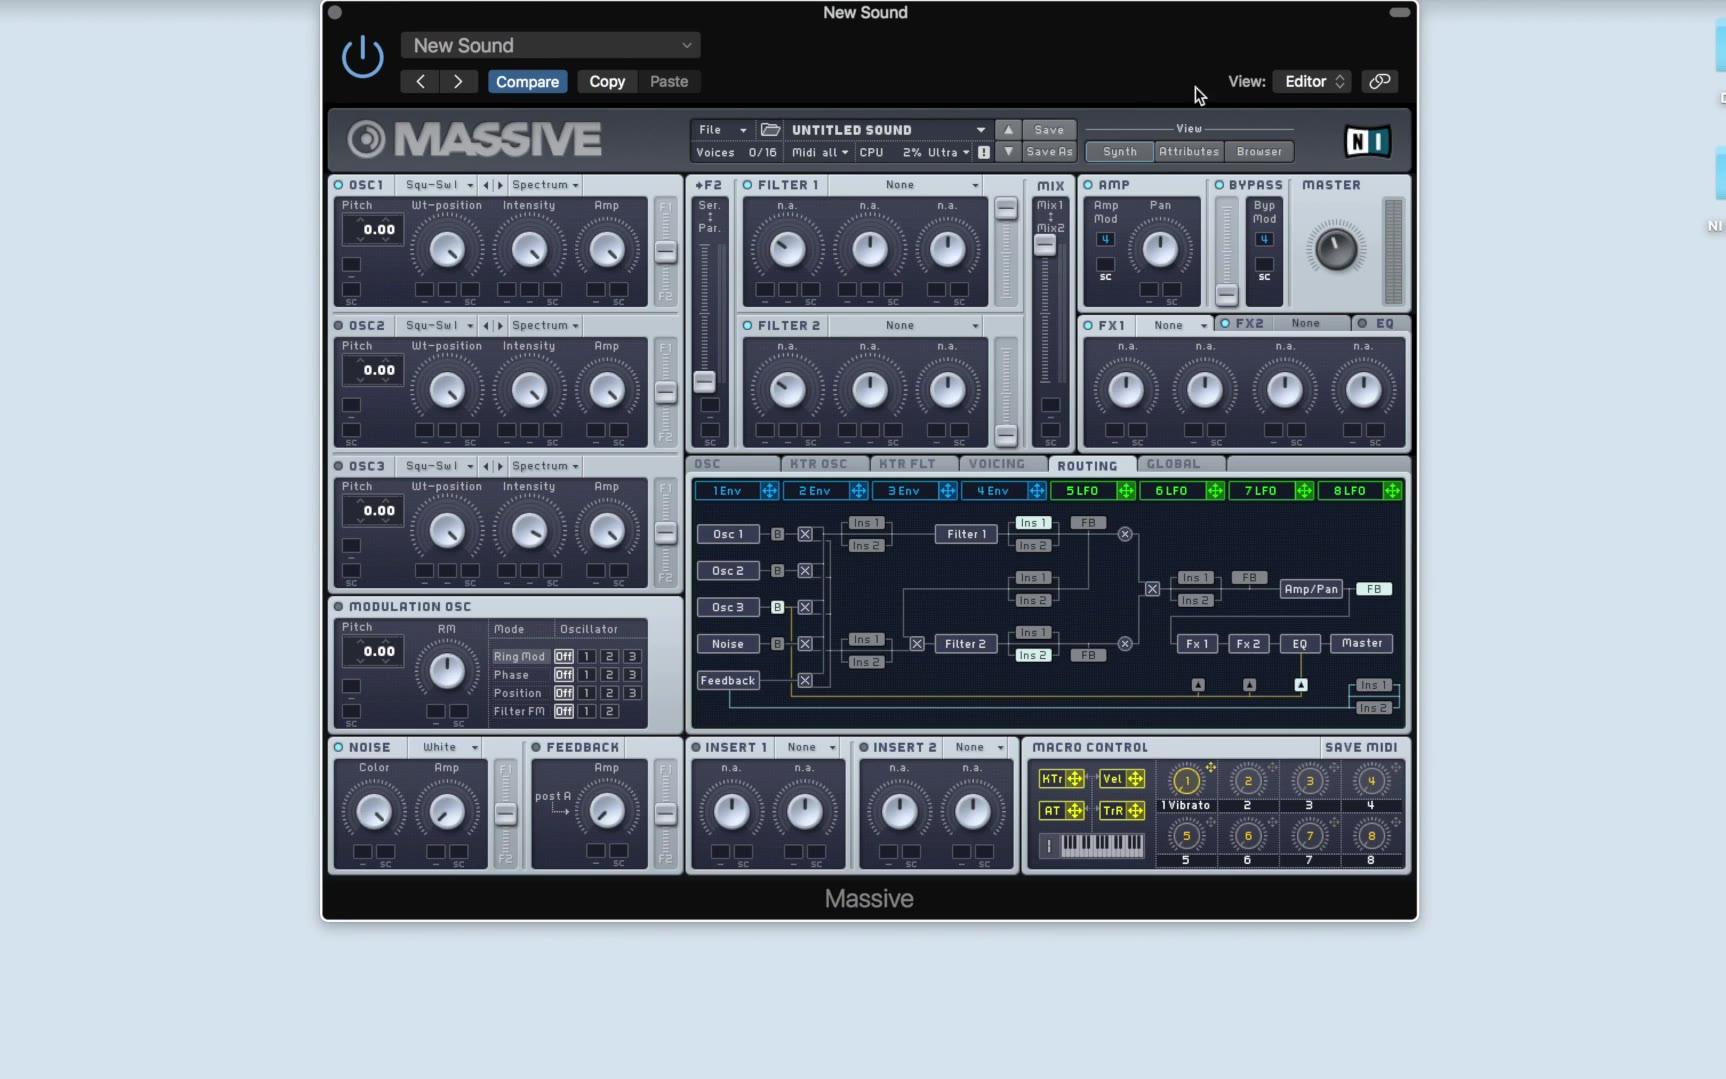The image size is (1726, 1079).
Task: Toggle OSC2 on/off
Action: point(338,326)
